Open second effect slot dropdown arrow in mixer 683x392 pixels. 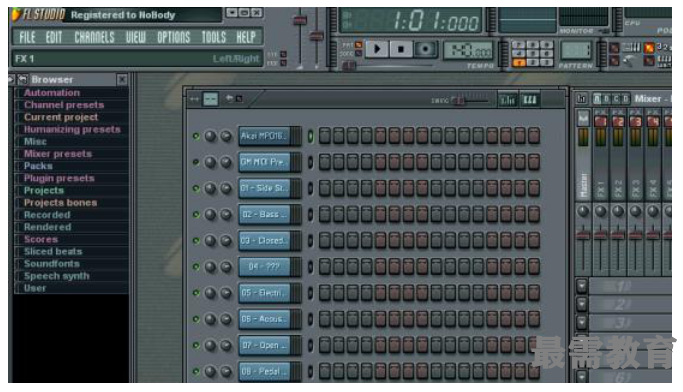click(x=582, y=304)
